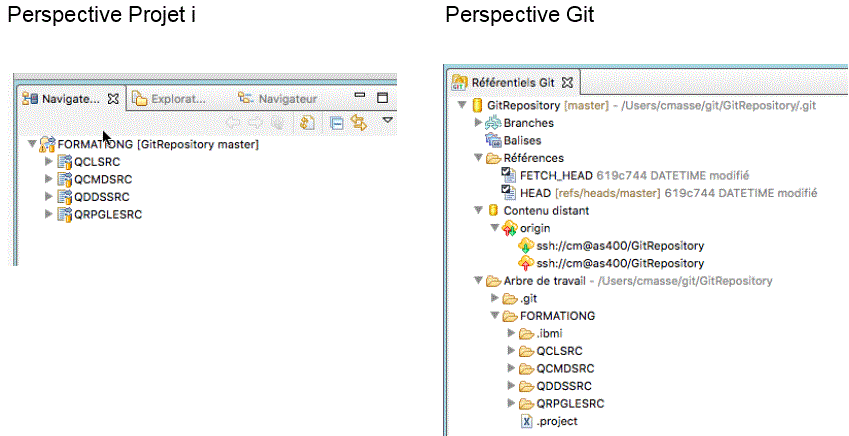849x436 pixels.
Task: Click the fetch URL green arrow icon
Action: pyautogui.click(x=526, y=246)
